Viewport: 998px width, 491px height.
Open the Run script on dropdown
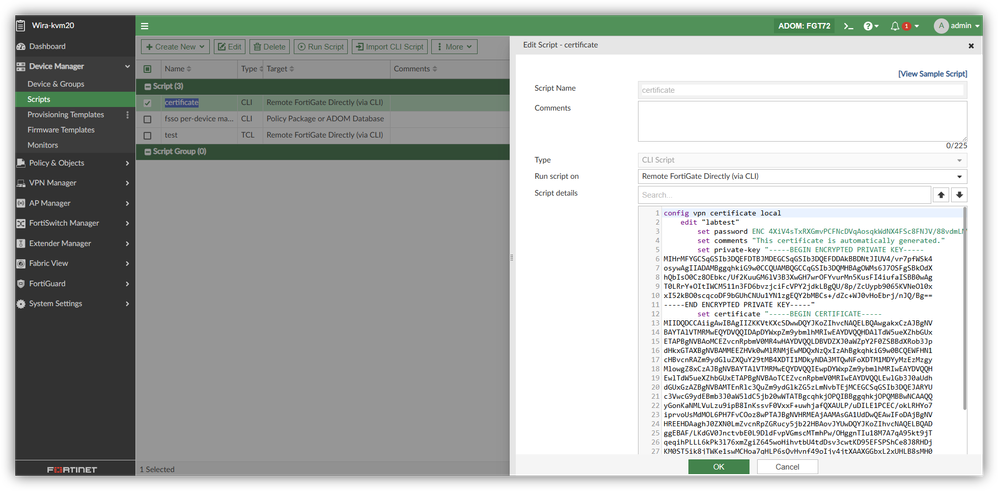(802, 177)
